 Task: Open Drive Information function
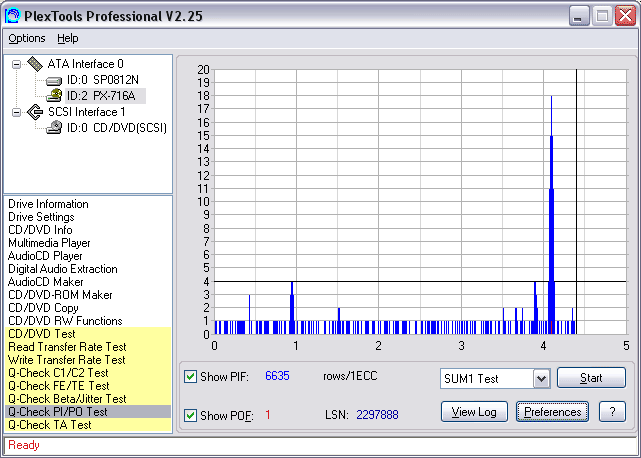(48, 204)
